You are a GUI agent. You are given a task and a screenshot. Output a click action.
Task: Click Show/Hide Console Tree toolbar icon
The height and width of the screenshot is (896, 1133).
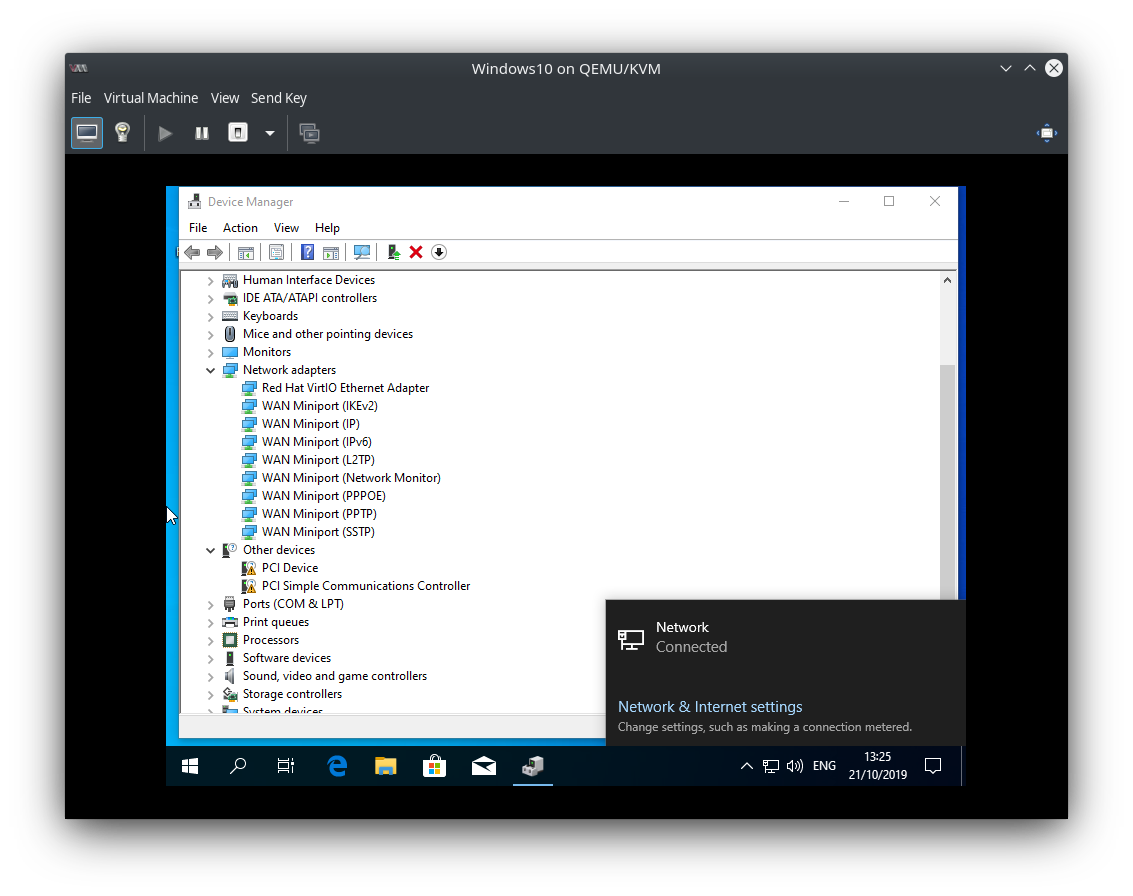click(x=246, y=252)
